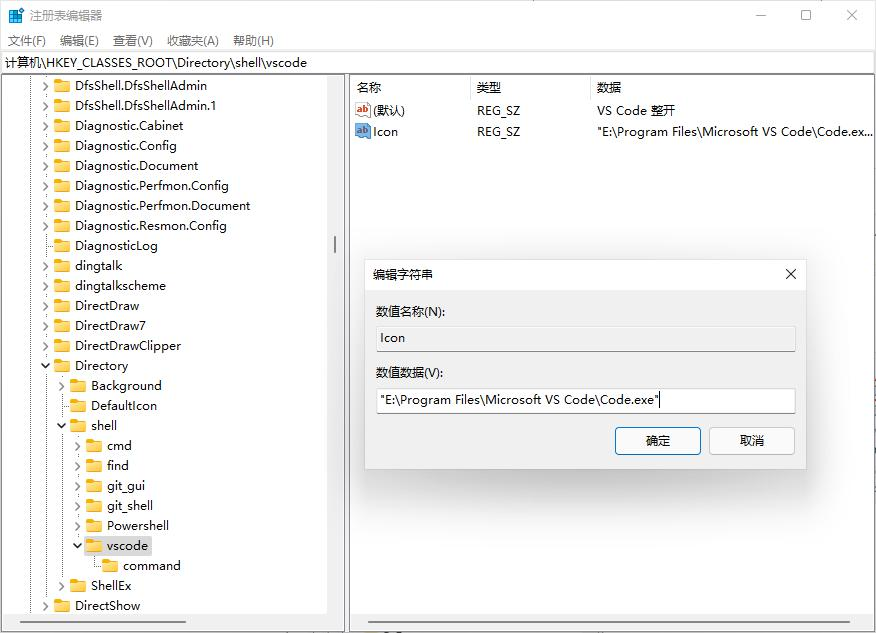Image resolution: width=876 pixels, height=633 pixels.
Task: Click the folder icon for DfsShell.DfsShellAdmin
Action: click(x=62, y=85)
